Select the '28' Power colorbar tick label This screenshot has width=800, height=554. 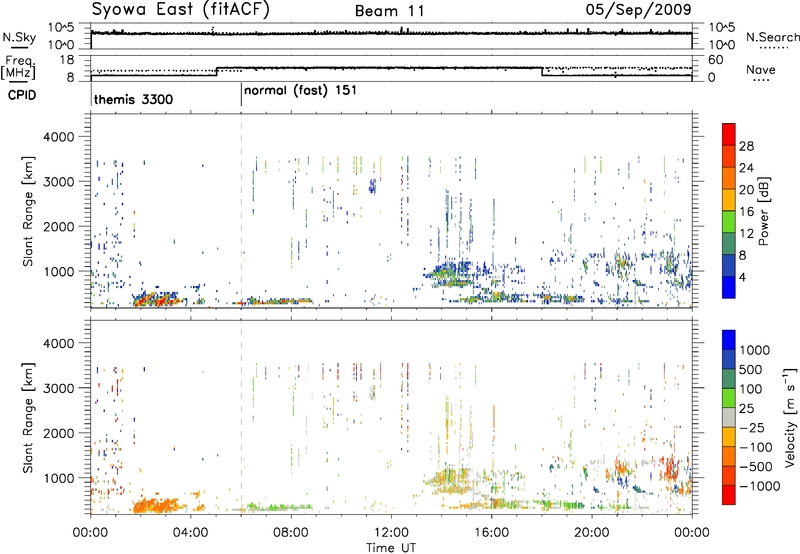tap(746, 146)
